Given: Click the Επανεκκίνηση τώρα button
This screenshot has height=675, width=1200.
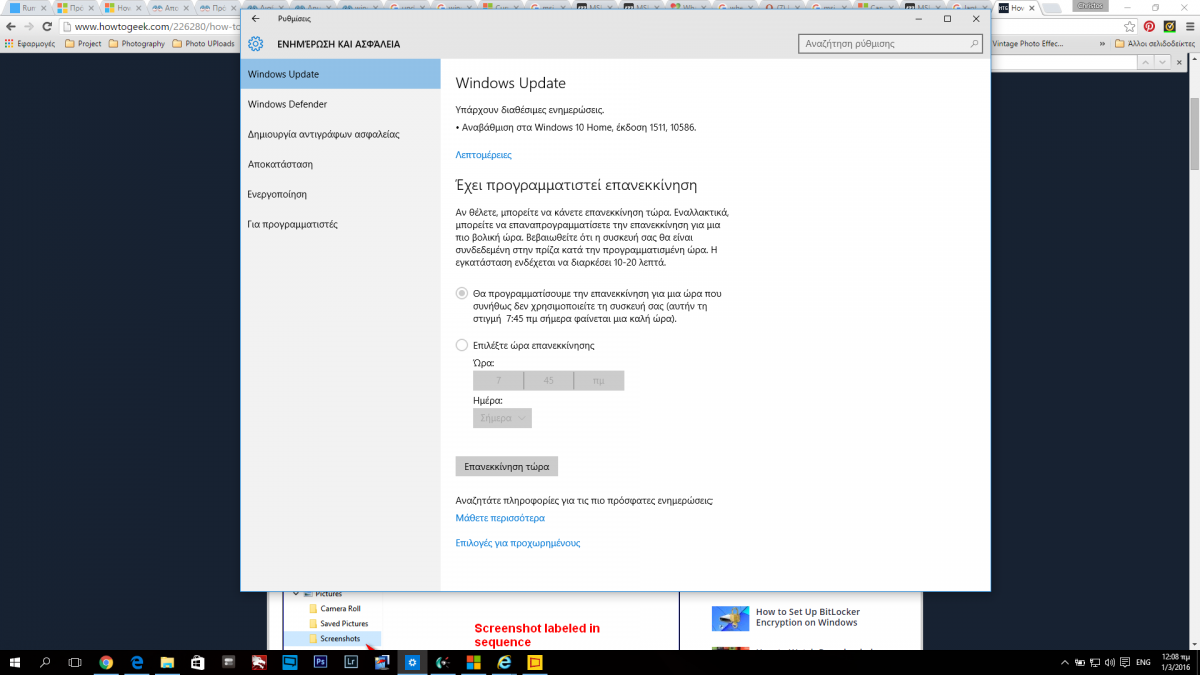Looking at the screenshot, I should 506,467.
